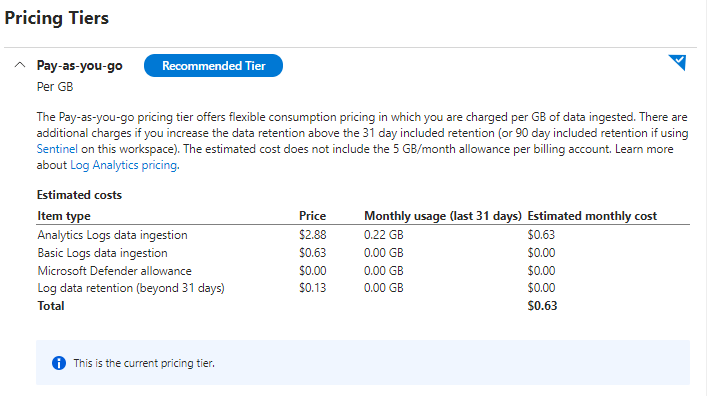Select the Microsoft Defender allowance row
The height and width of the screenshot is (396, 707).
click(x=363, y=271)
